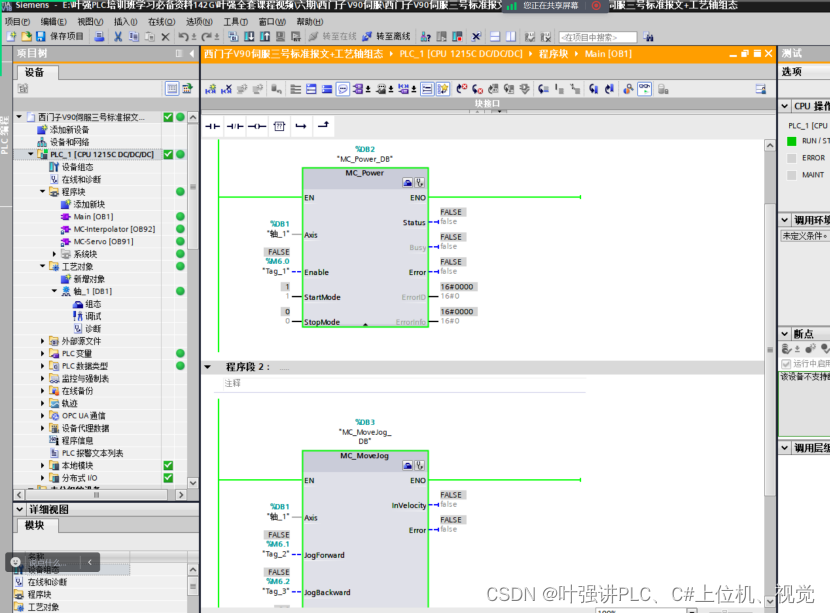Screen dimensions: 830x613
Task: Collapse 程序段 2 network
Action: [208, 367]
